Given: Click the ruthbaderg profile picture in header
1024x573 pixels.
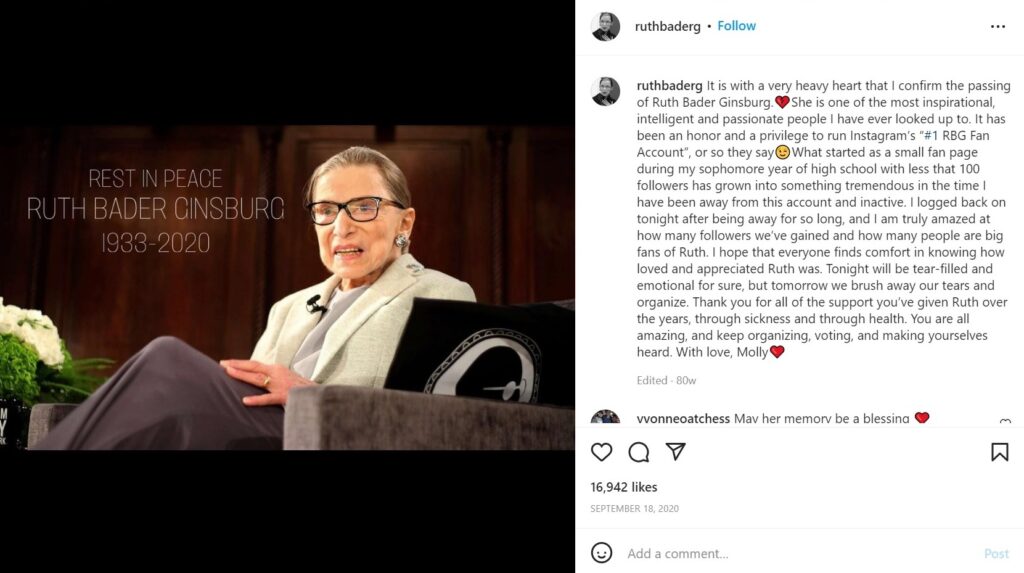Looking at the screenshot, I should [x=605, y=27].
